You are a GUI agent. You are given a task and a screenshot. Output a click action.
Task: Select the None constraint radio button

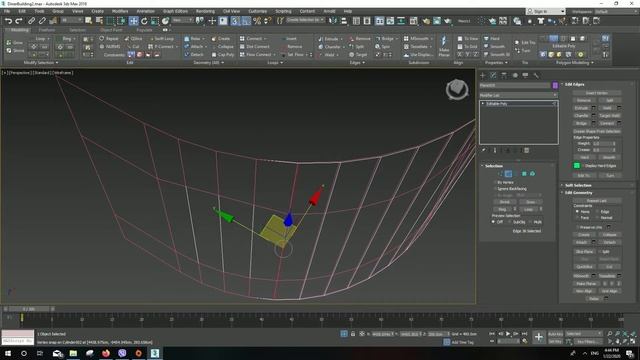click(x=577, y=212)
